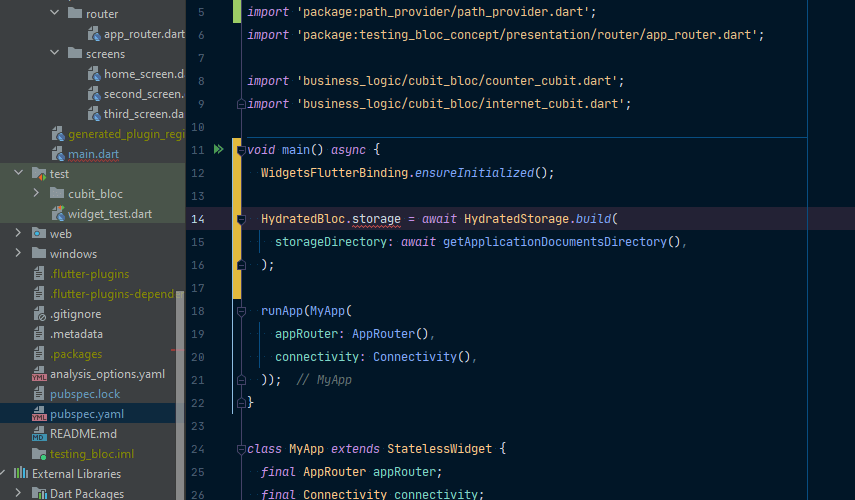Fold the HydratedStorage.build call on line 14

(x=241, y=219)
